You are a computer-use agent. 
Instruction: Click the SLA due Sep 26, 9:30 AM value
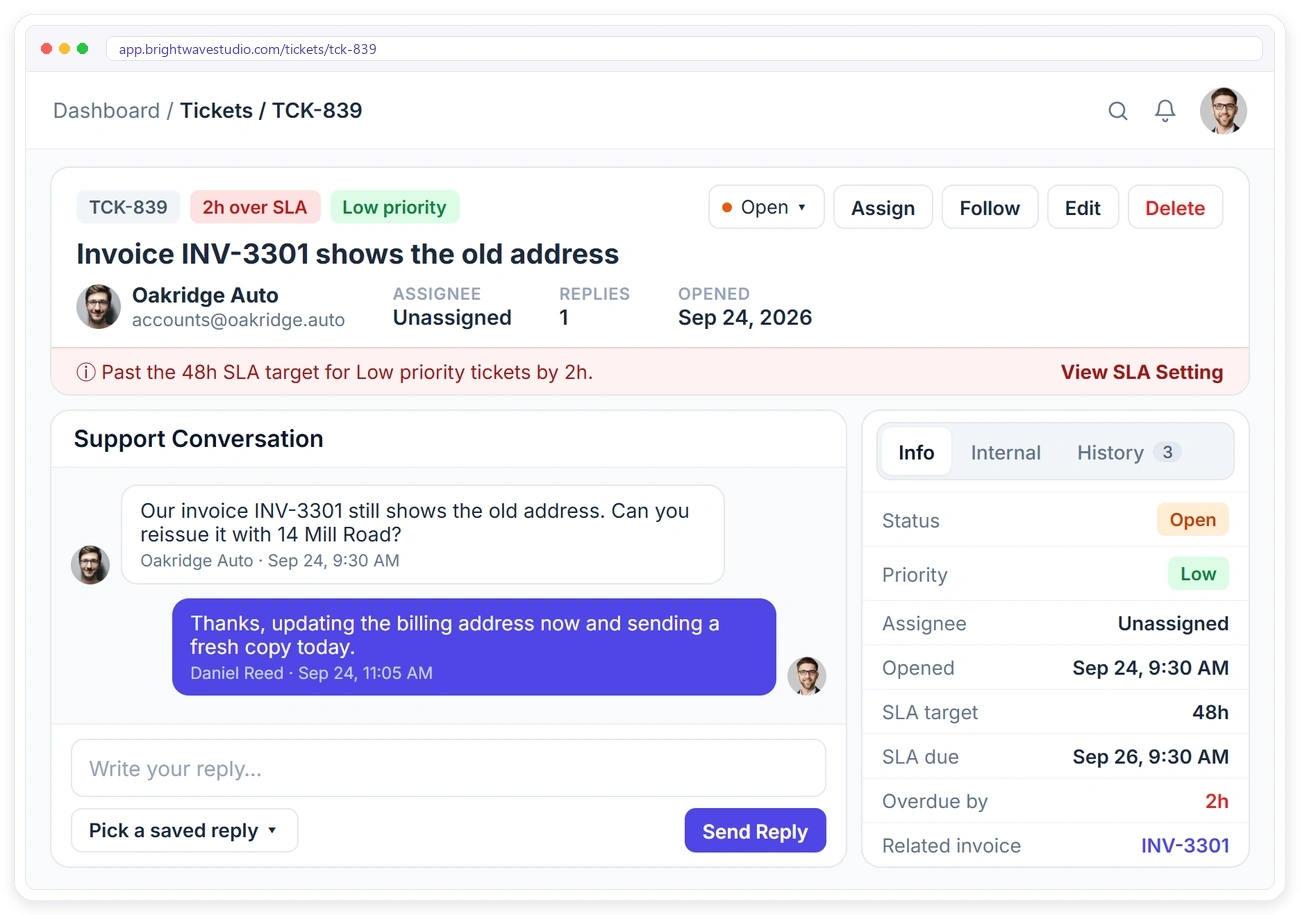click(1151, 756)
